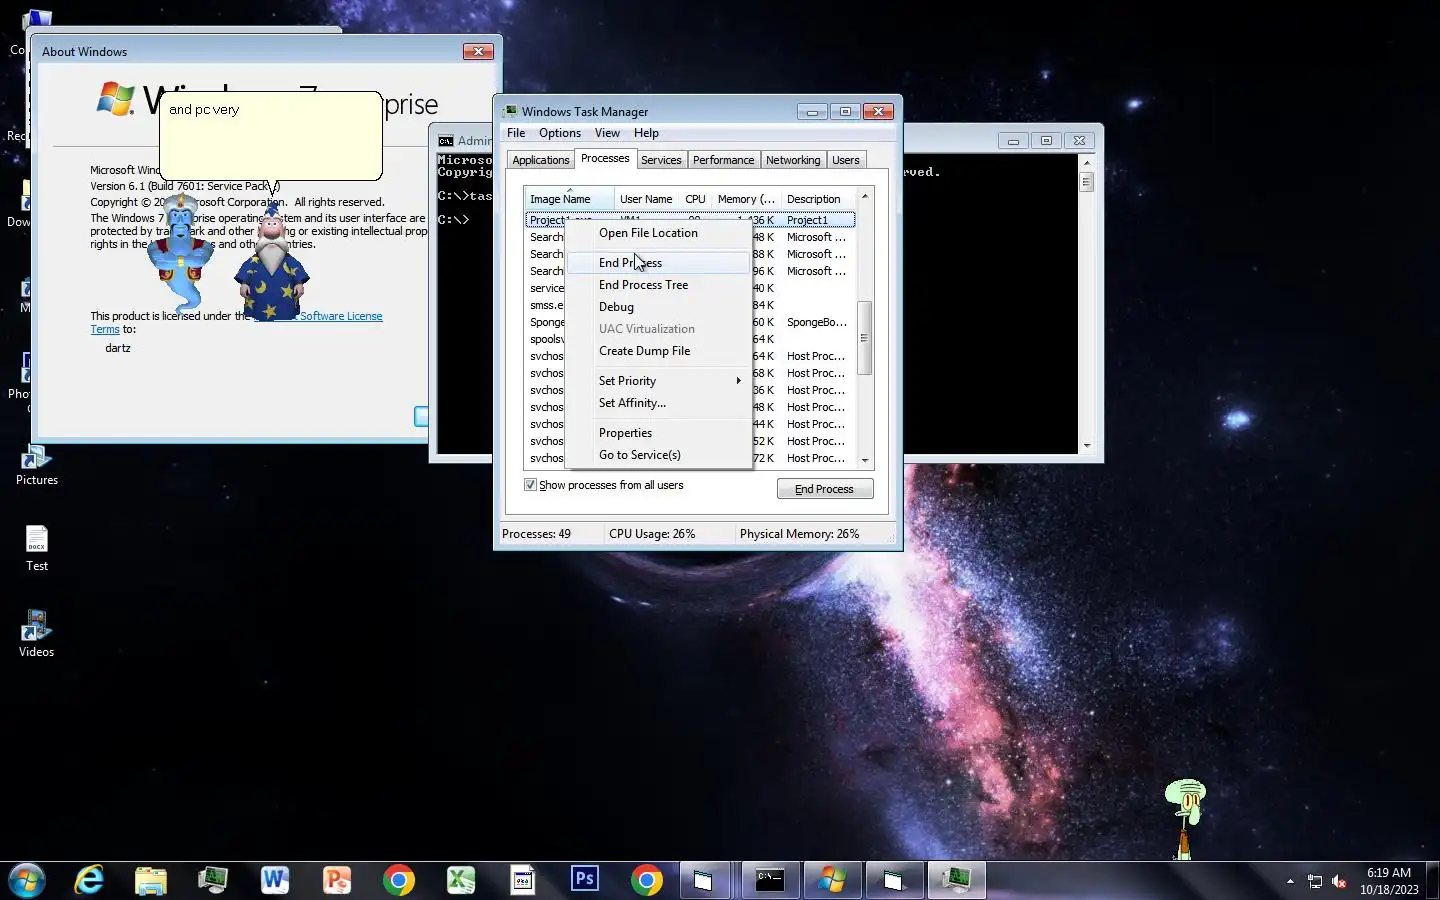Click the Chrome icon beside PowerPoint
1440x900 pixels.
pyautogui.click(x=398, y=880)
